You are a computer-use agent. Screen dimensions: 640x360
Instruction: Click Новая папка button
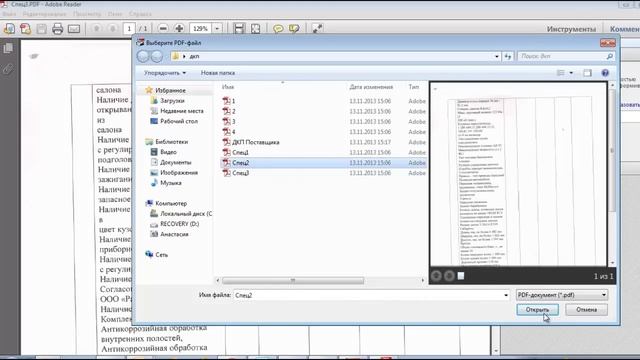[218, 73]
